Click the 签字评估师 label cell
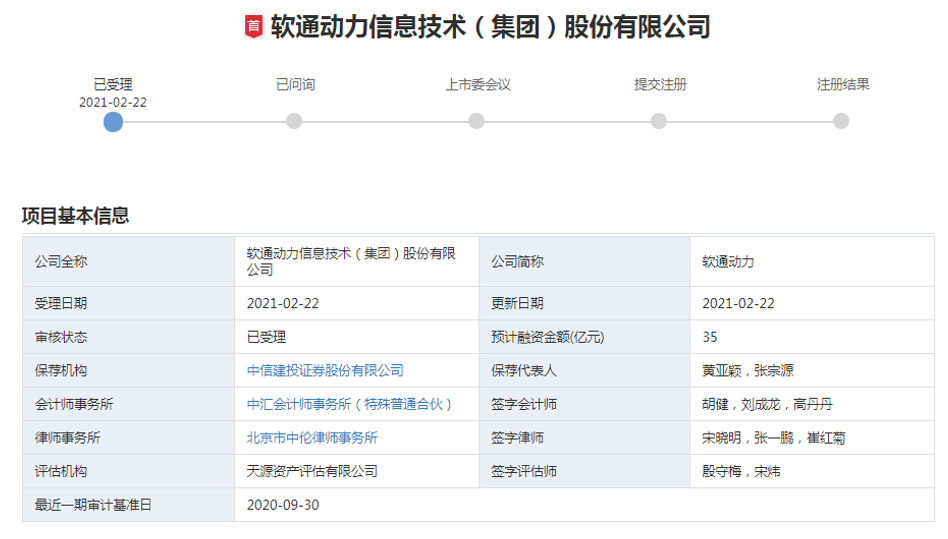The height and width of the screenshot is (539, 948). click(x=585, y=471)
